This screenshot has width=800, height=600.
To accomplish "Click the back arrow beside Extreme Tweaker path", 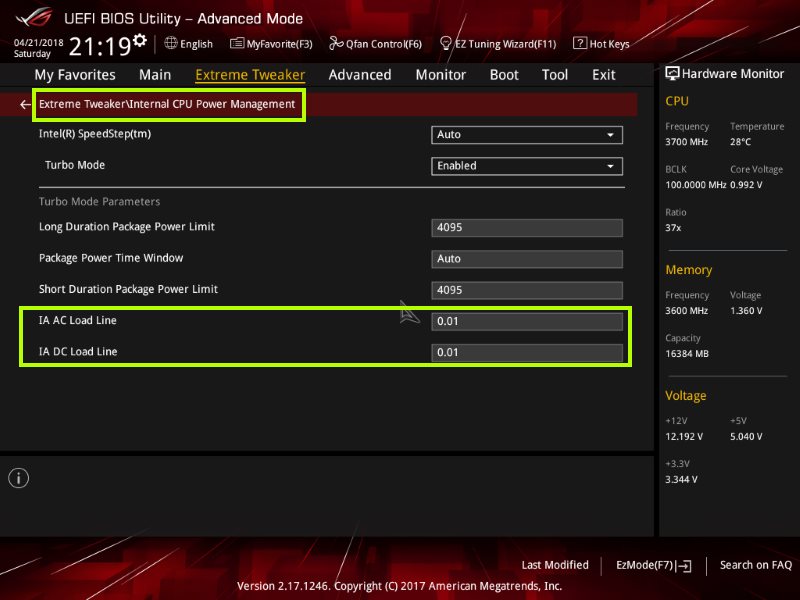I will (25, 105).
